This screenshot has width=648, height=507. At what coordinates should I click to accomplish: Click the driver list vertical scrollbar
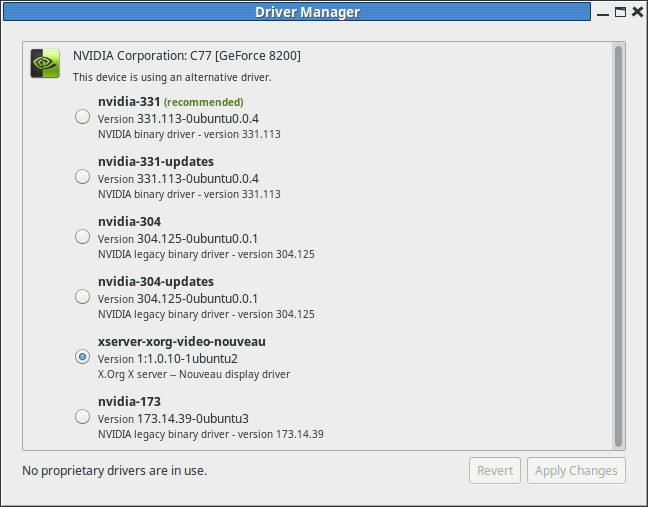pyautogui.click(x=618, y=246)
